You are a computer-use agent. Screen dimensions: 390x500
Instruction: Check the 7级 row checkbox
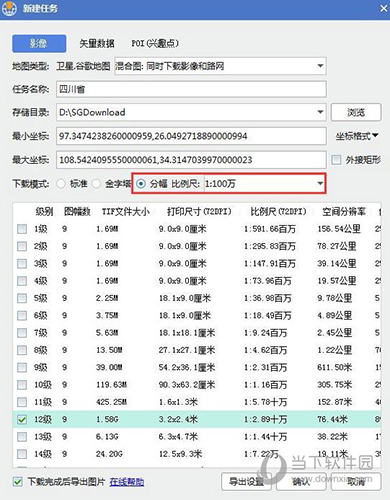(x=22, y=333)
